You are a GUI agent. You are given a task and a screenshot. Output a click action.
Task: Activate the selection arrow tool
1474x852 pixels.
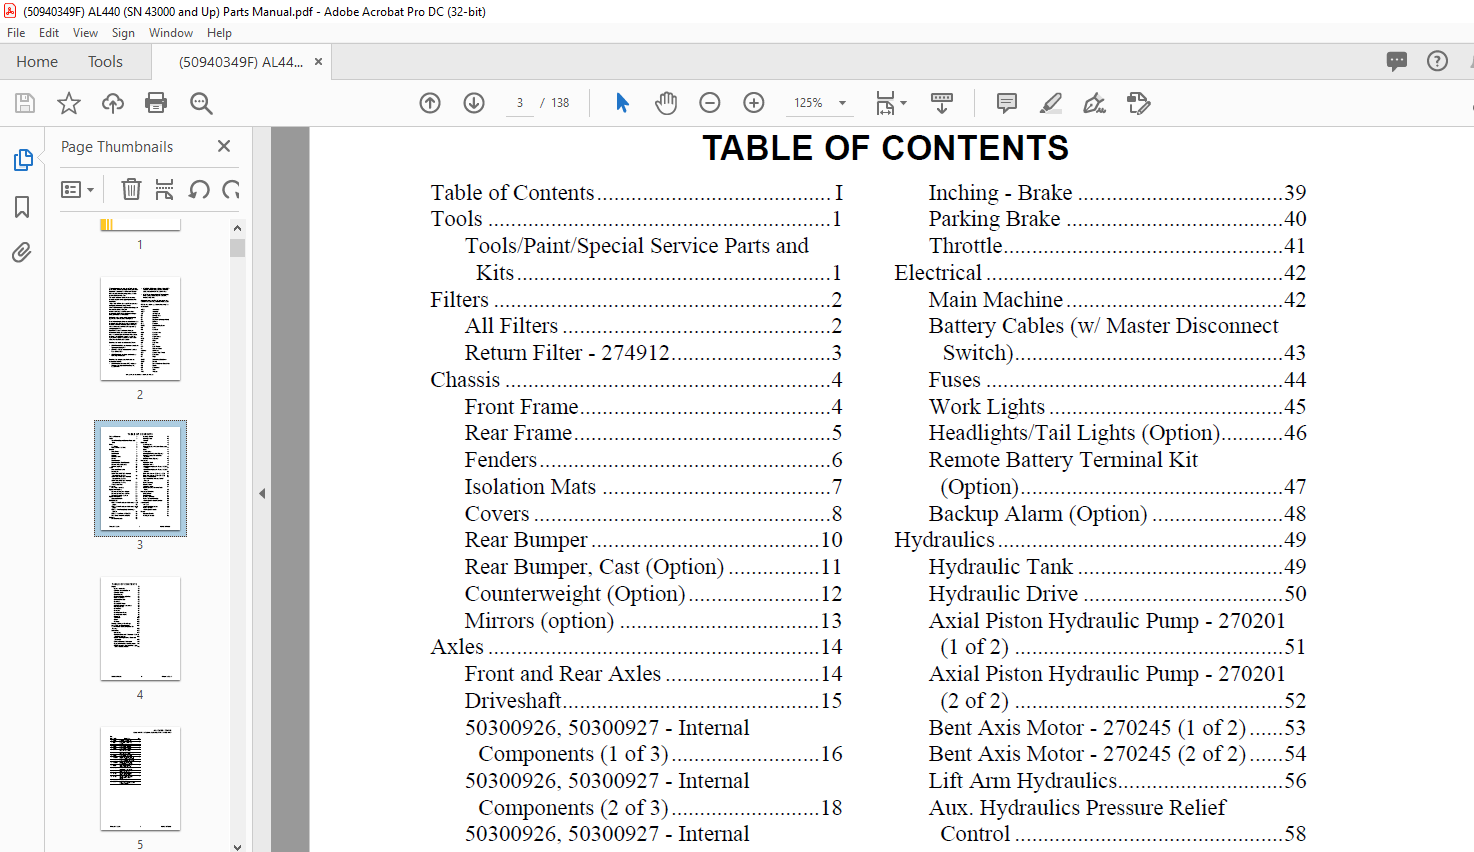[622, 103]
